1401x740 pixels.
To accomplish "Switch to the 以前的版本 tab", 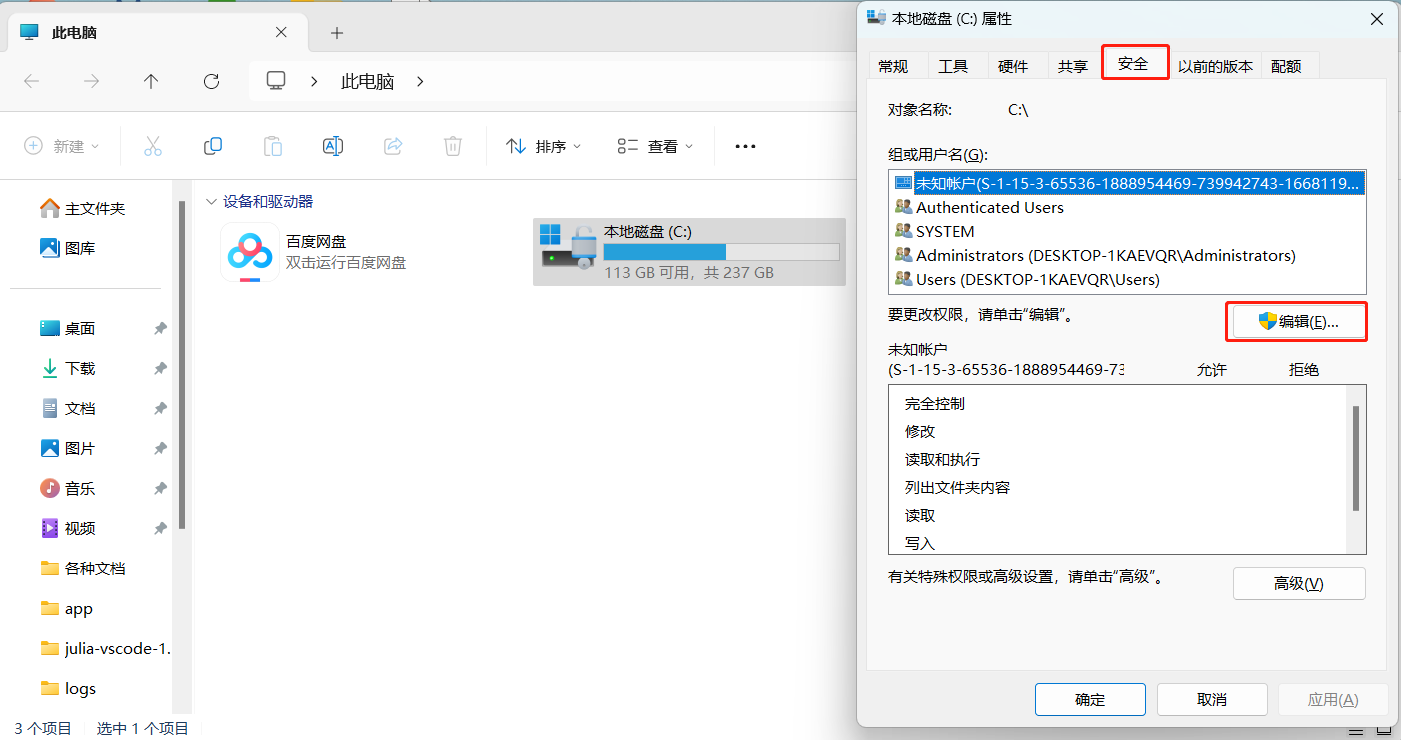I will click(x=1214, y=66).
